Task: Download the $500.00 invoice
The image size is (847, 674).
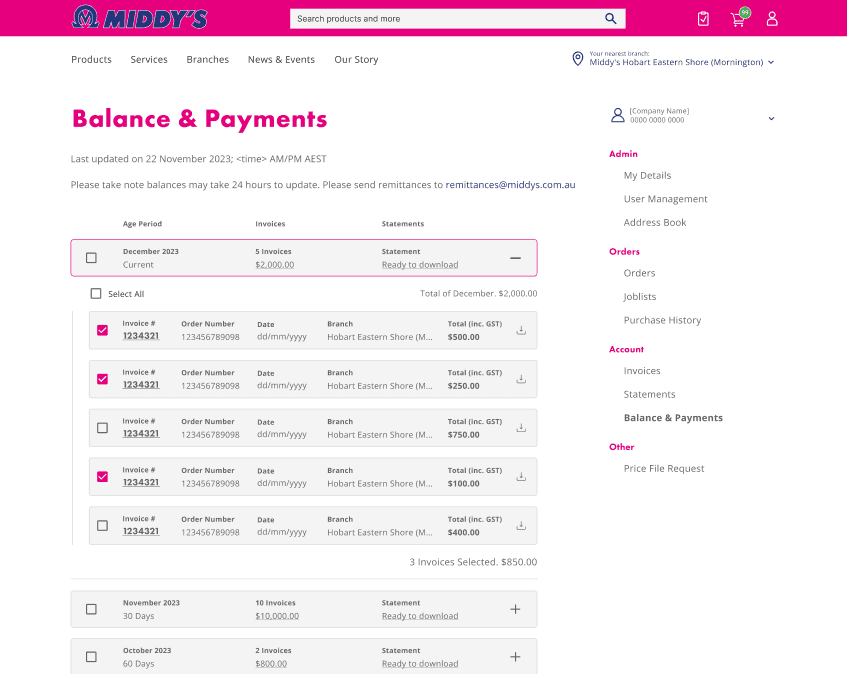Action: 521,330
